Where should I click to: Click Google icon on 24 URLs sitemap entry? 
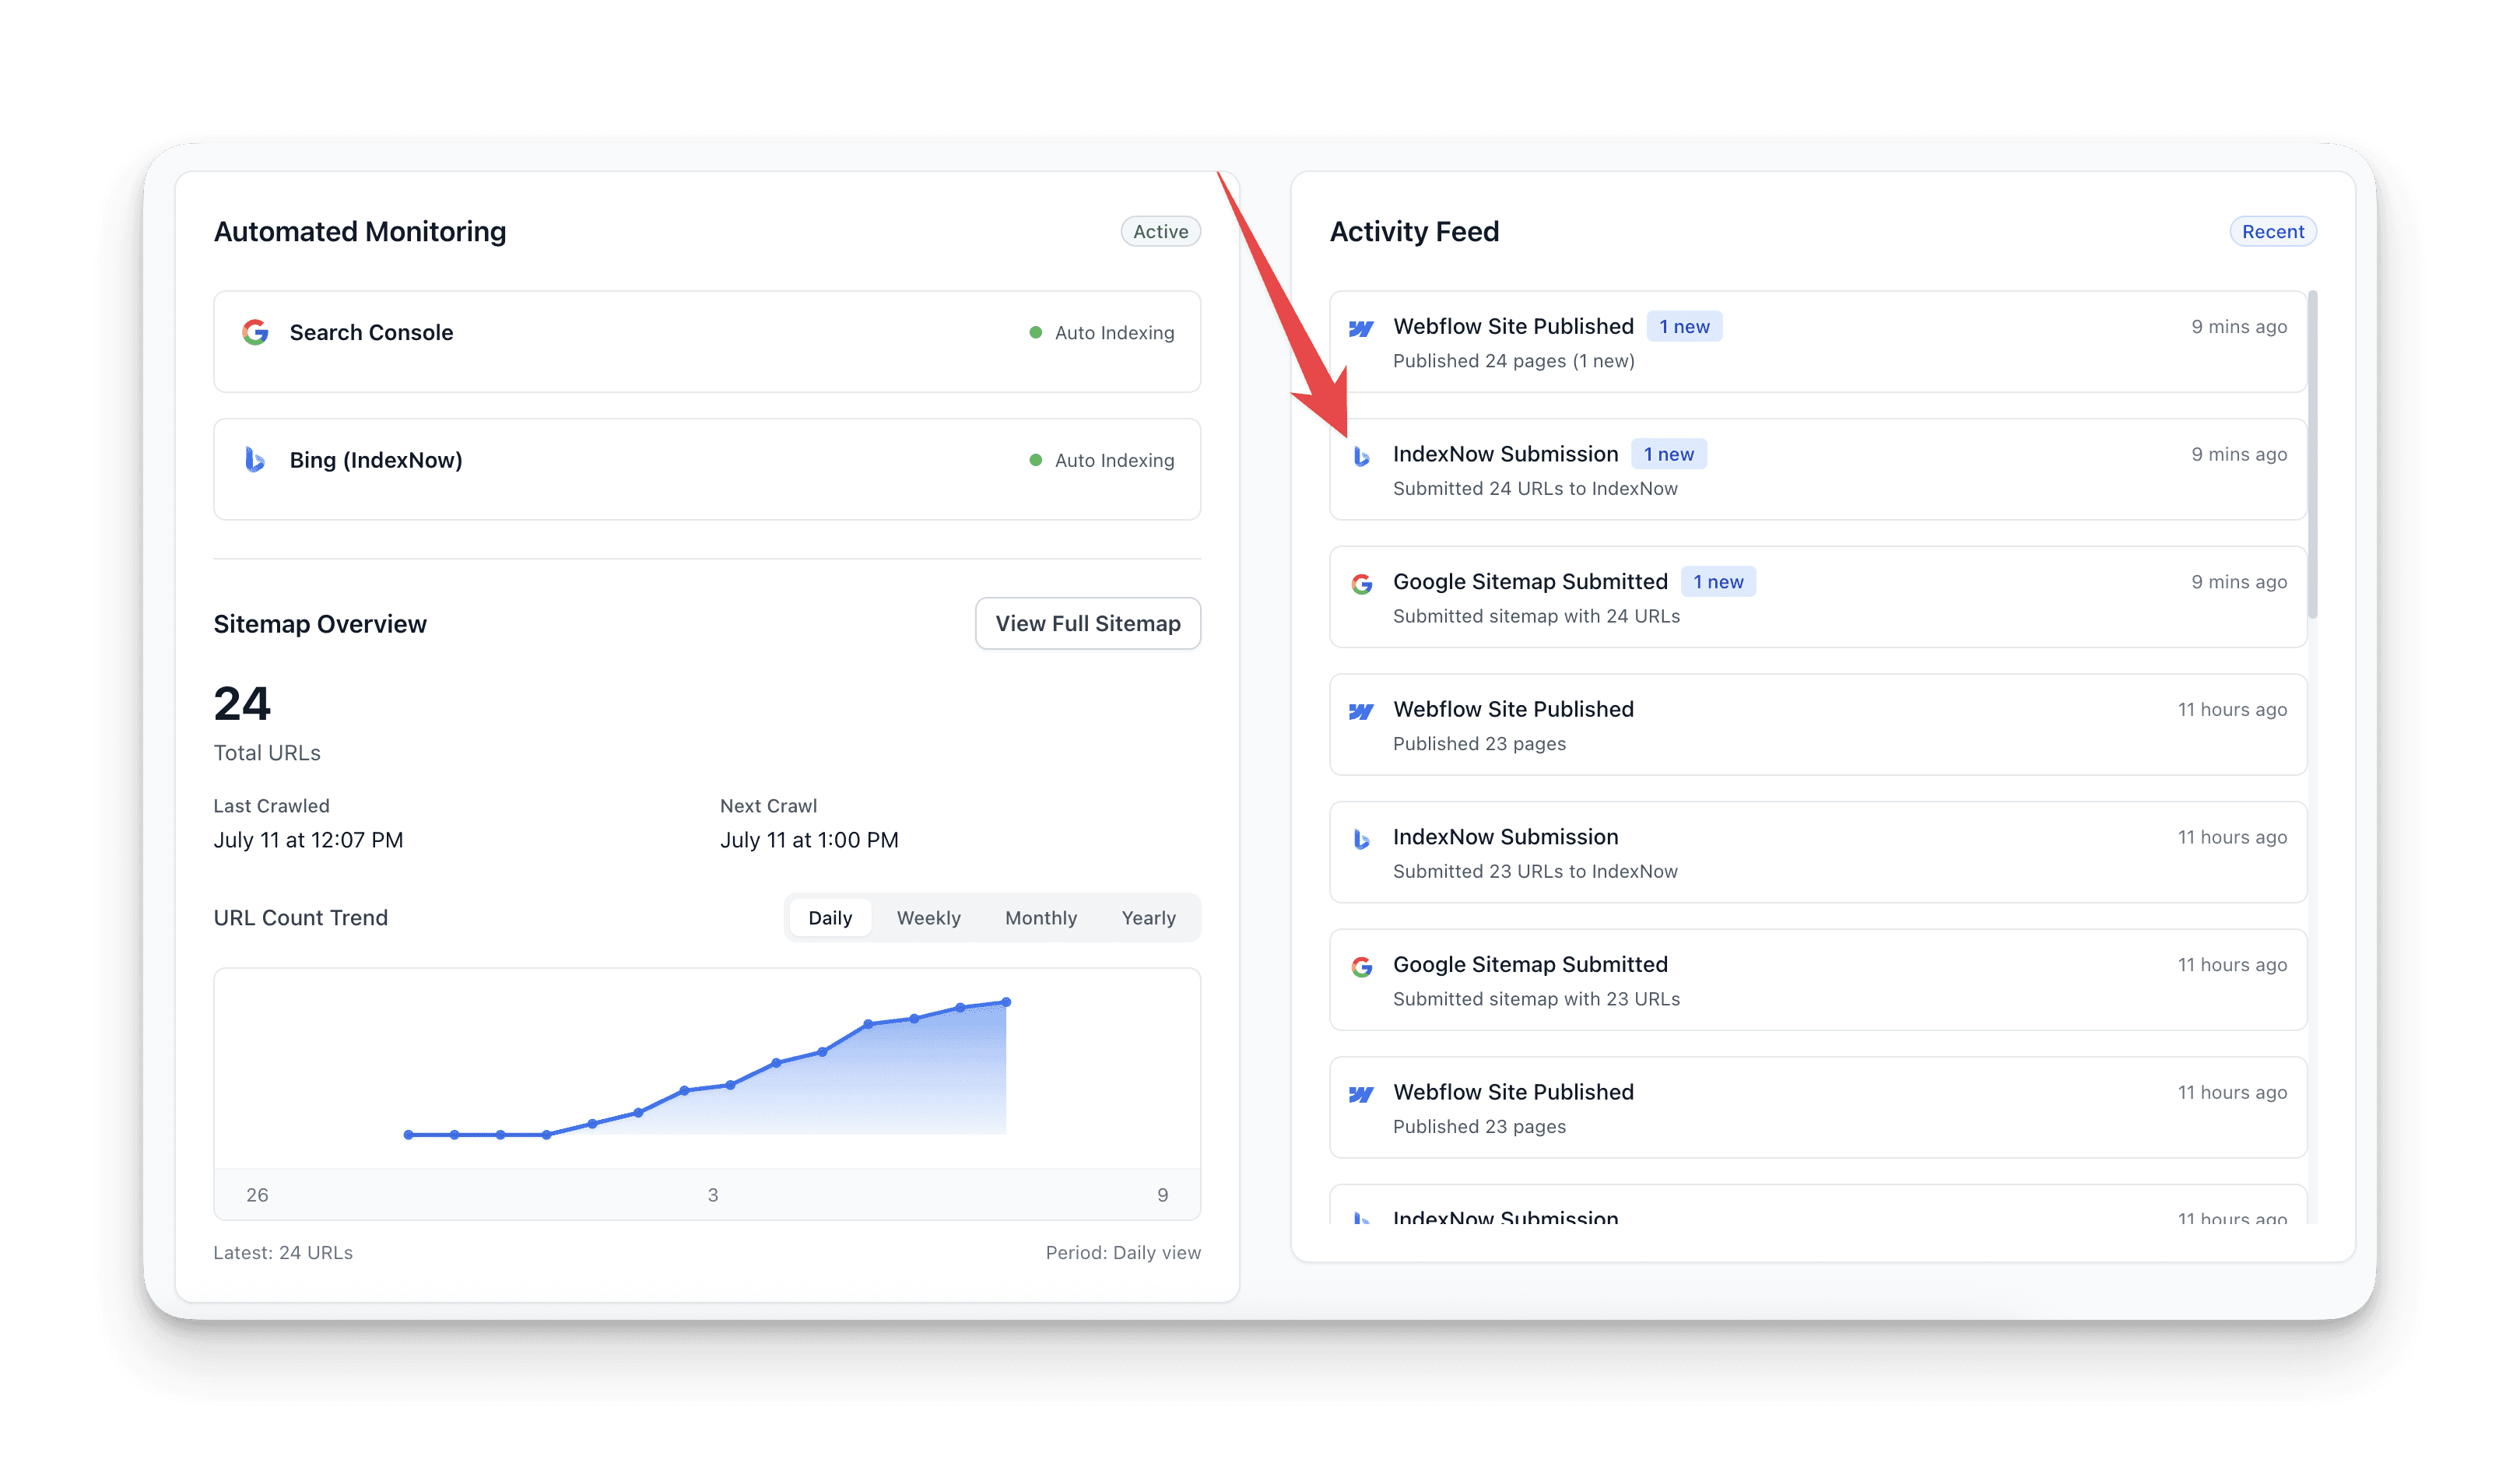pos(1361,584)
